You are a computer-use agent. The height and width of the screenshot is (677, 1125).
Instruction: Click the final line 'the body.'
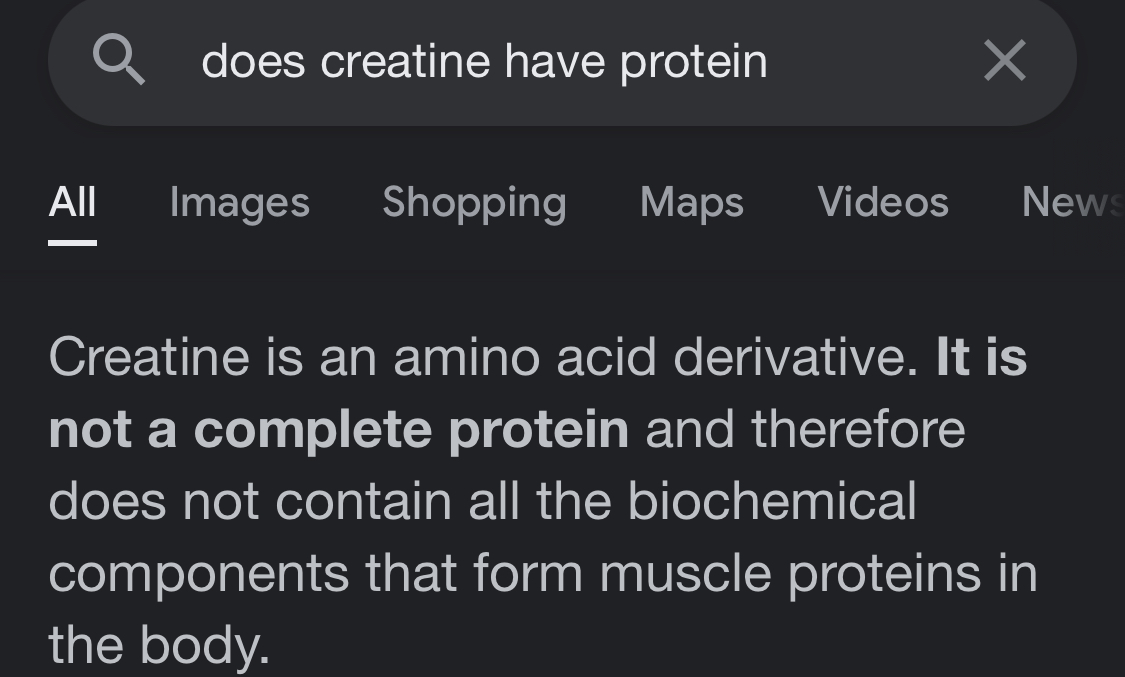[159, 645]
